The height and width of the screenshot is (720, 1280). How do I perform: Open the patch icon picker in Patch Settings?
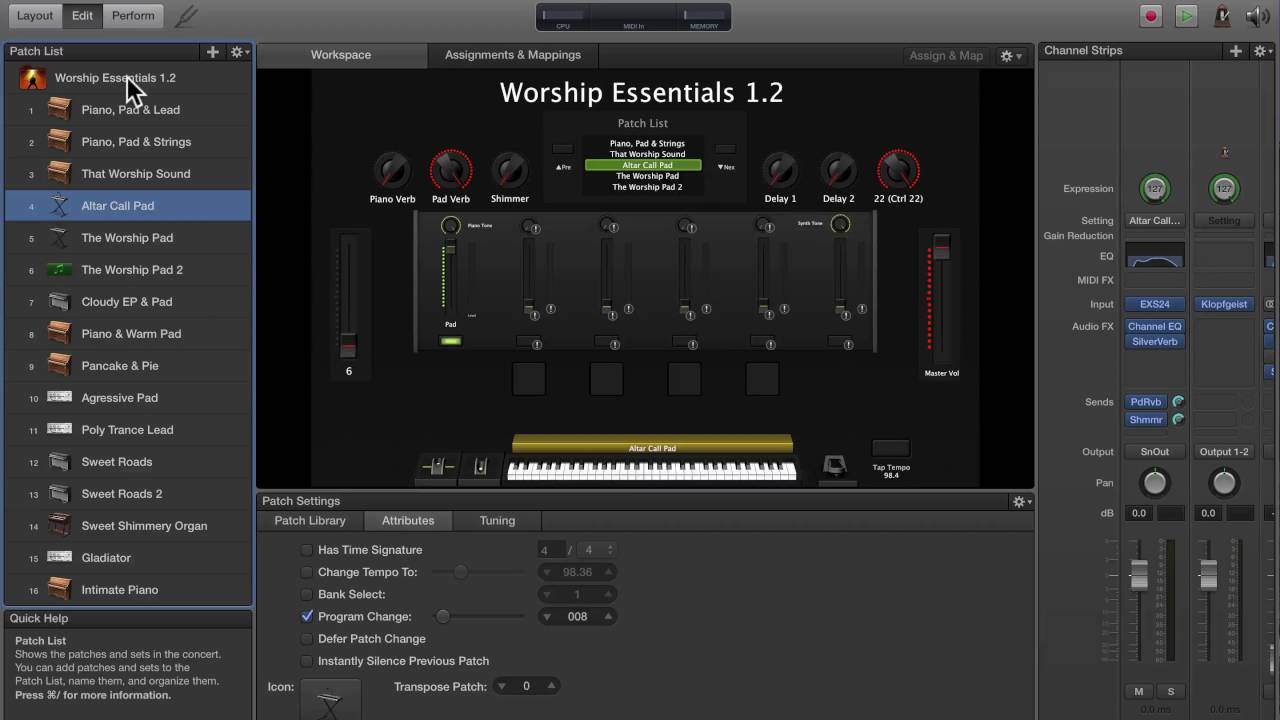point(330,699)
